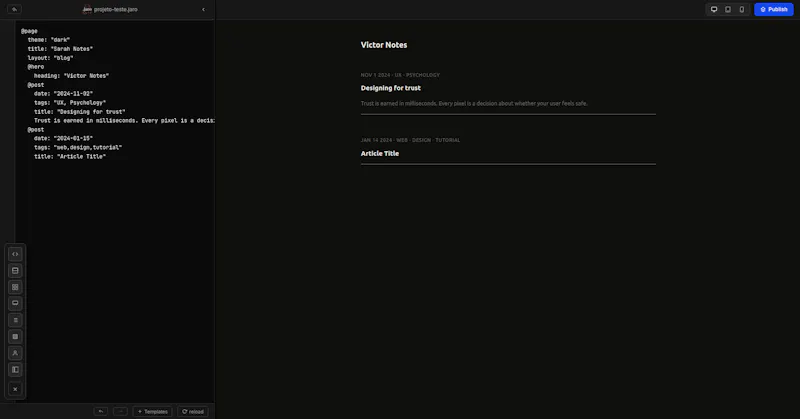This screenshot has height=419, width=800.
Task: Collapse the code editor panel with chevron
Action: tap(203, 9)
